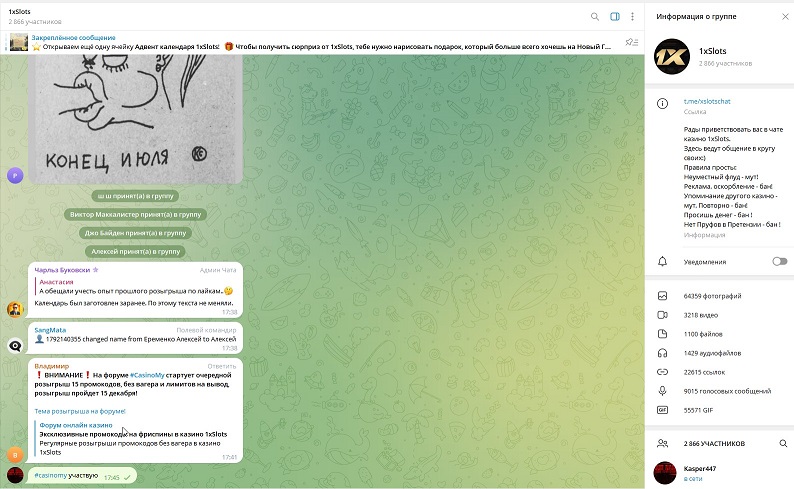Open the 9015 voice messages list
794x489 pixels.
(x=727, y=391)
